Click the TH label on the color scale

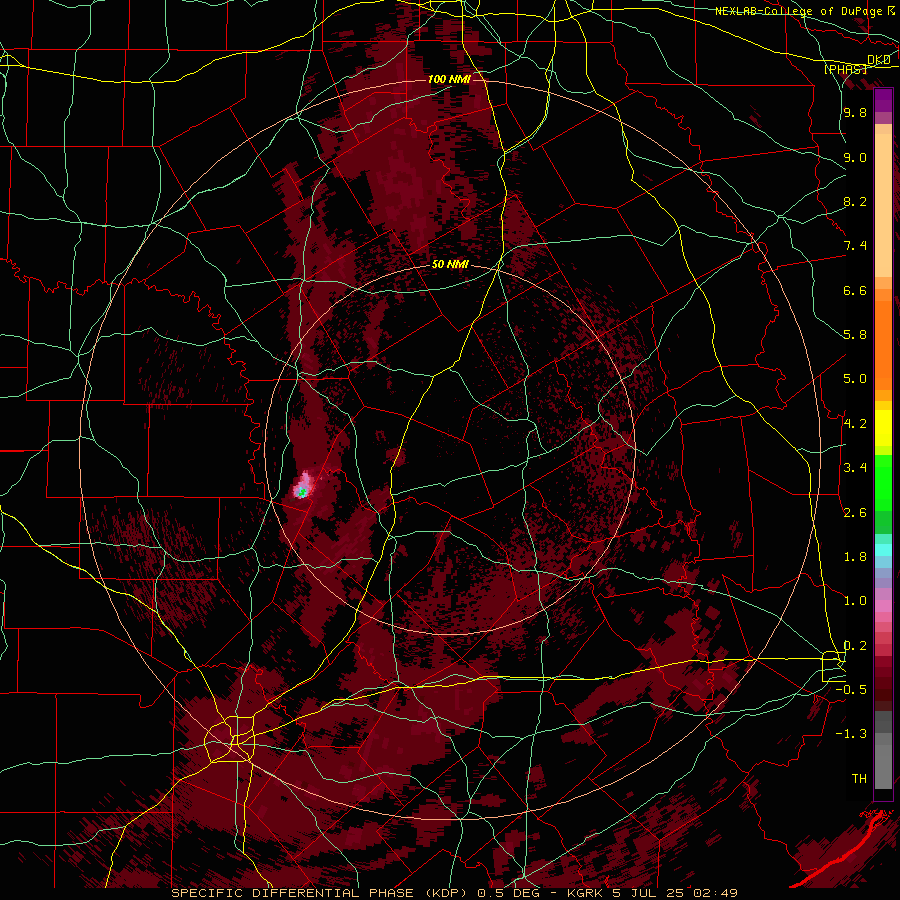tap(859, 779)
